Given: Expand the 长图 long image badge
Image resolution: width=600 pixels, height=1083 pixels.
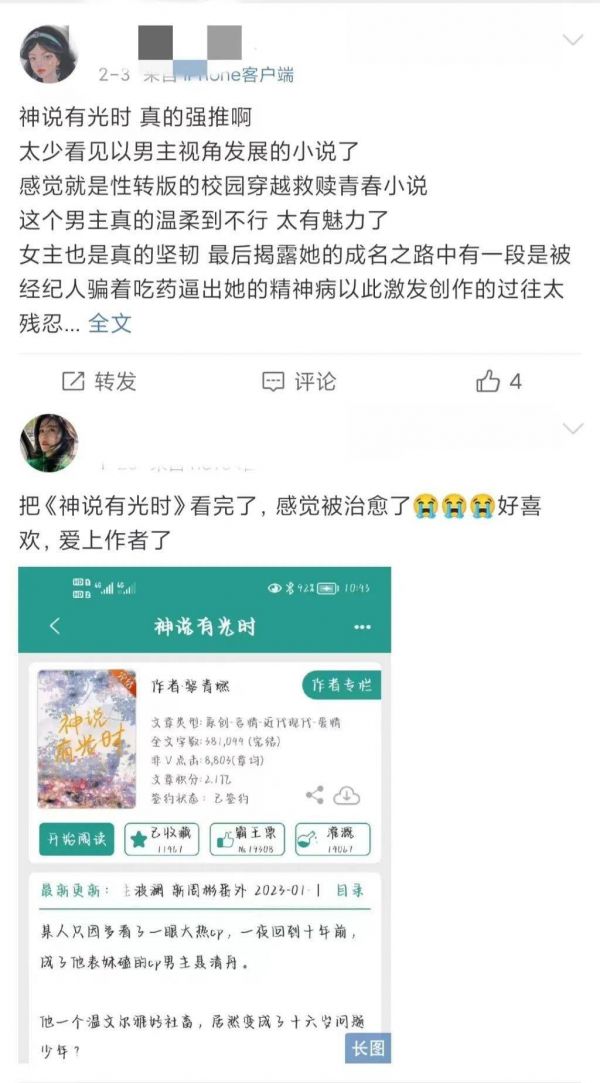Looking at the screenshot, I should [x=368, y=1047].
